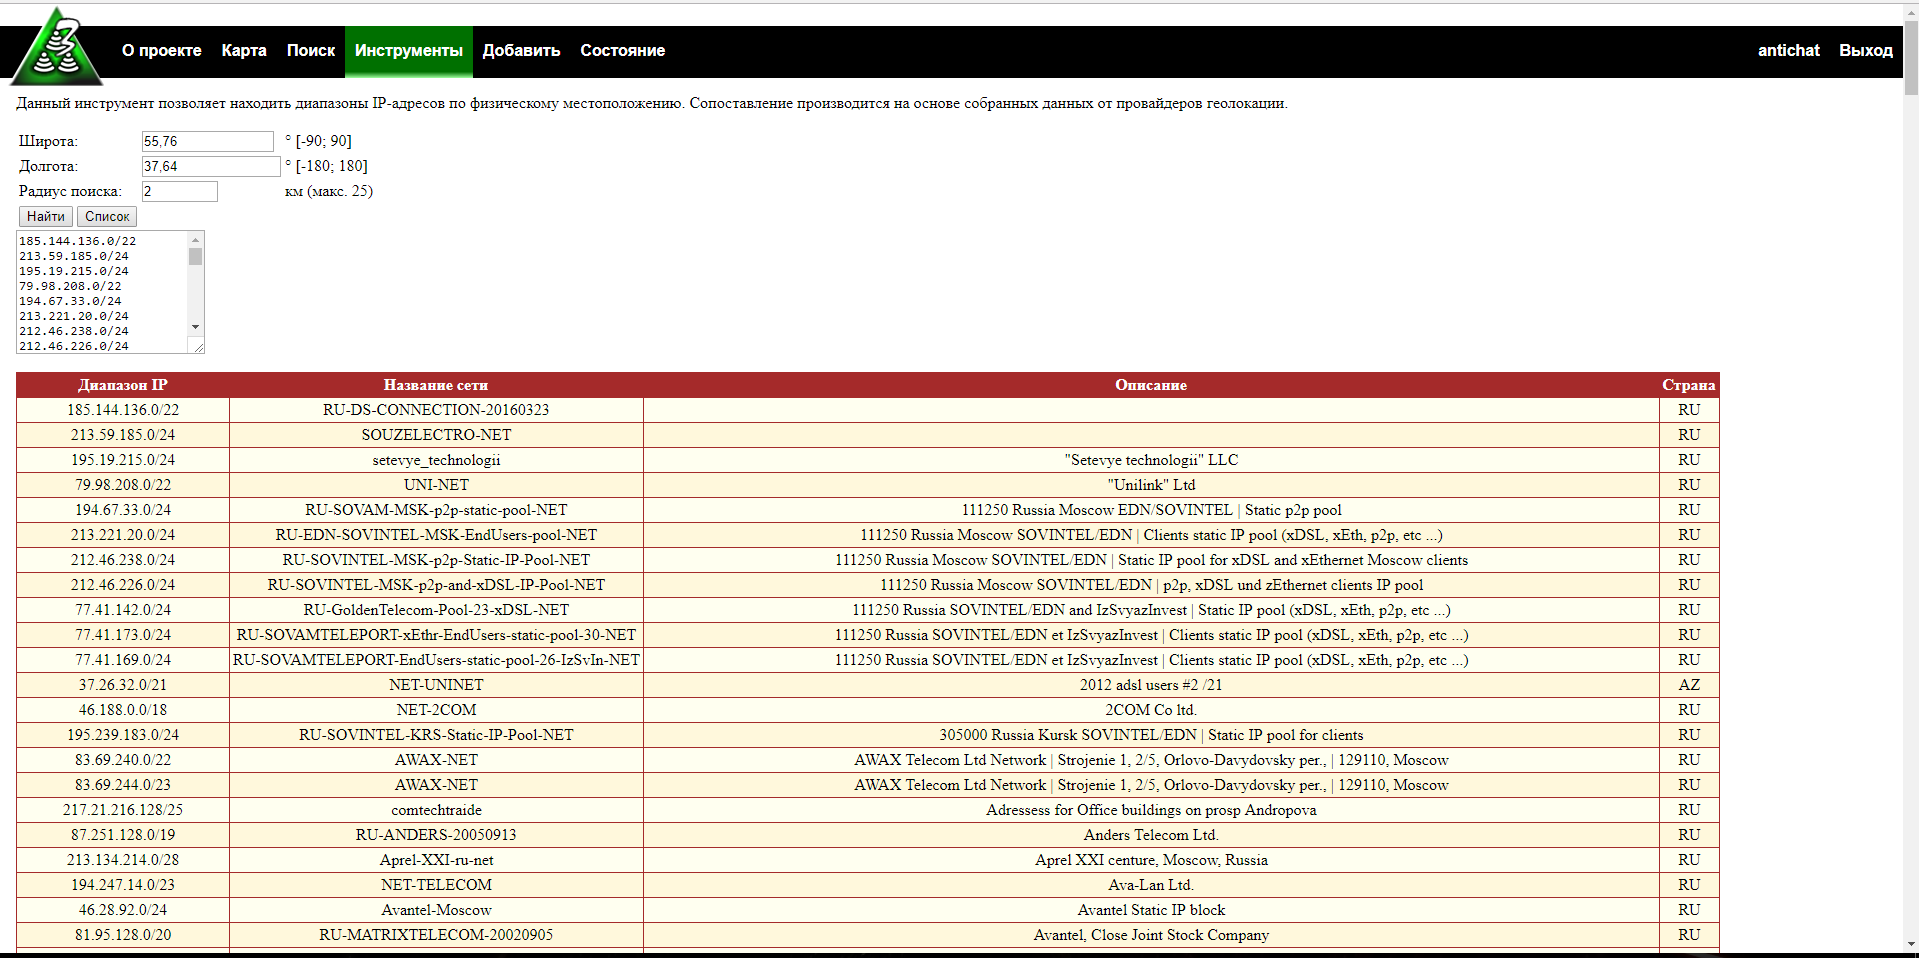Open the Карта menu item
The height and width of the screenshot is (958, 1919).
click(244, 51)
